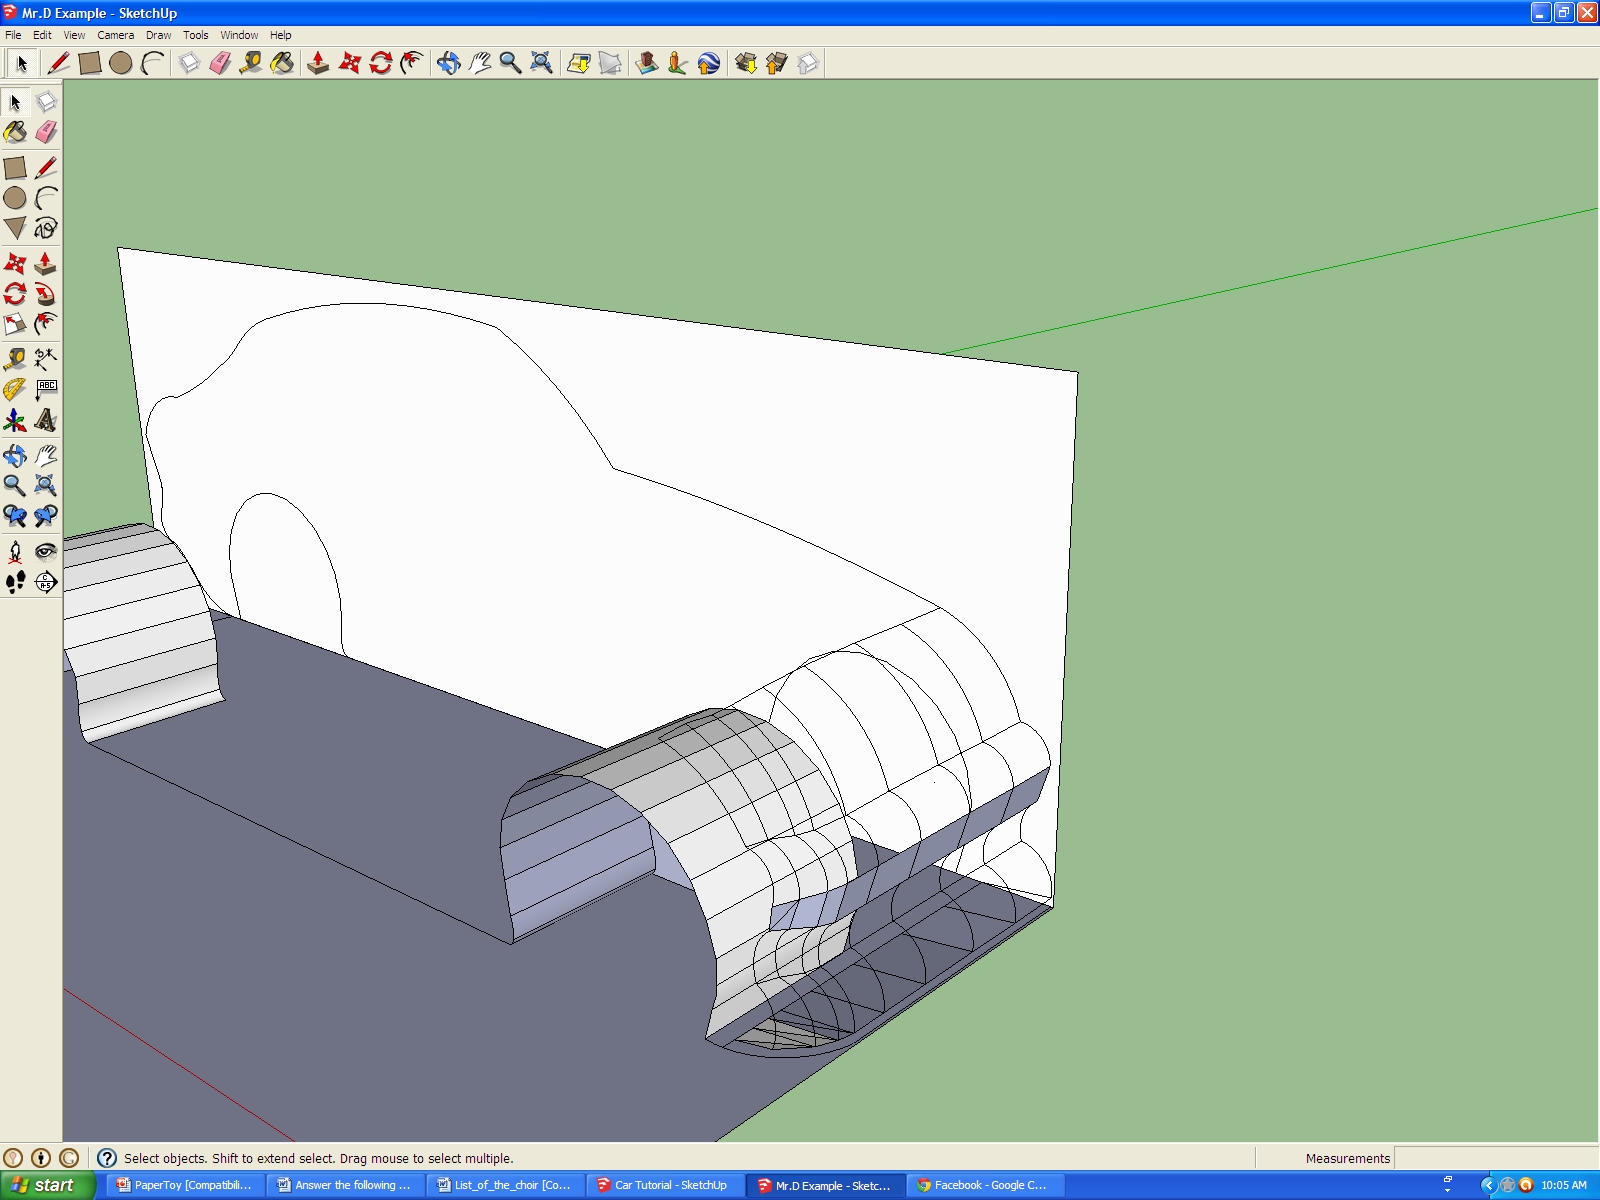Image resolution: width=1600 pixels, height=1200 pixels.
Task: Choose the Zoom magnifier in top toolbar
Action: (510, 63)
